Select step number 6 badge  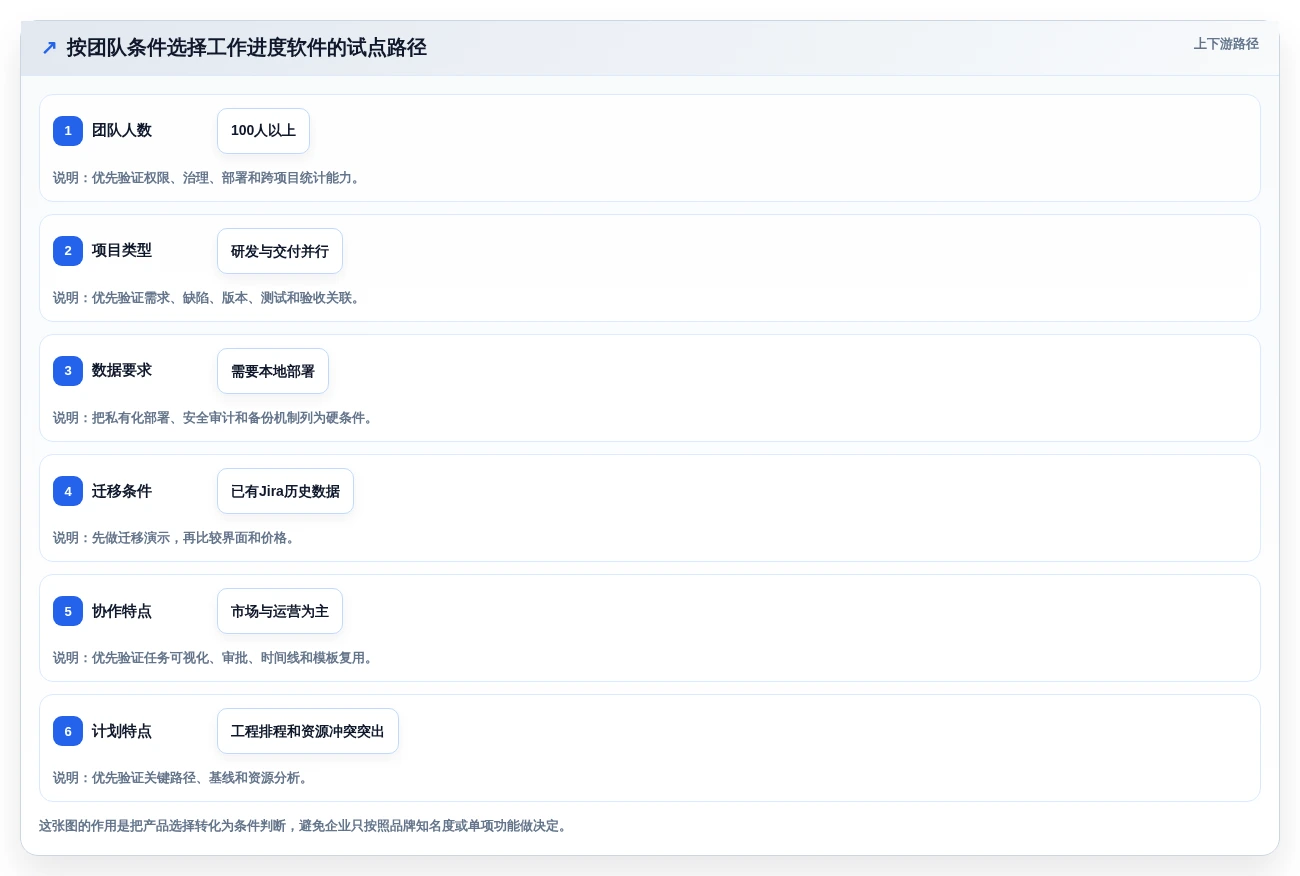pos(68,731)
